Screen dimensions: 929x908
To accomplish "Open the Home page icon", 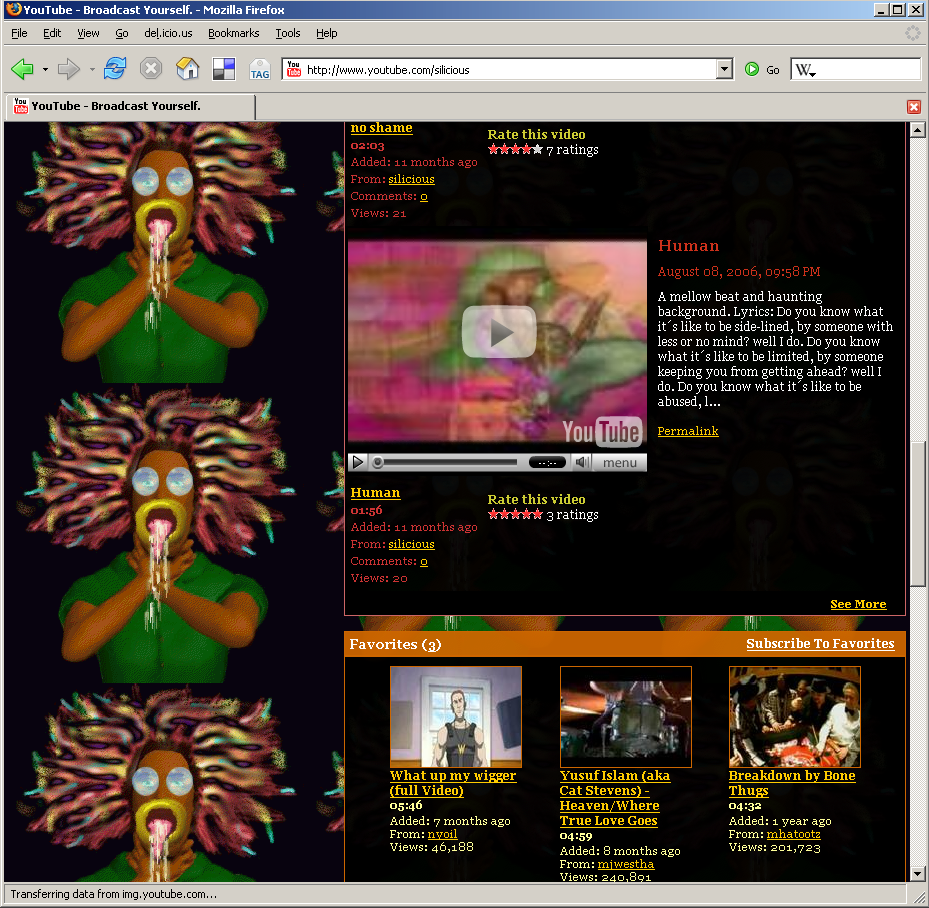I will [x=187, y=69].
